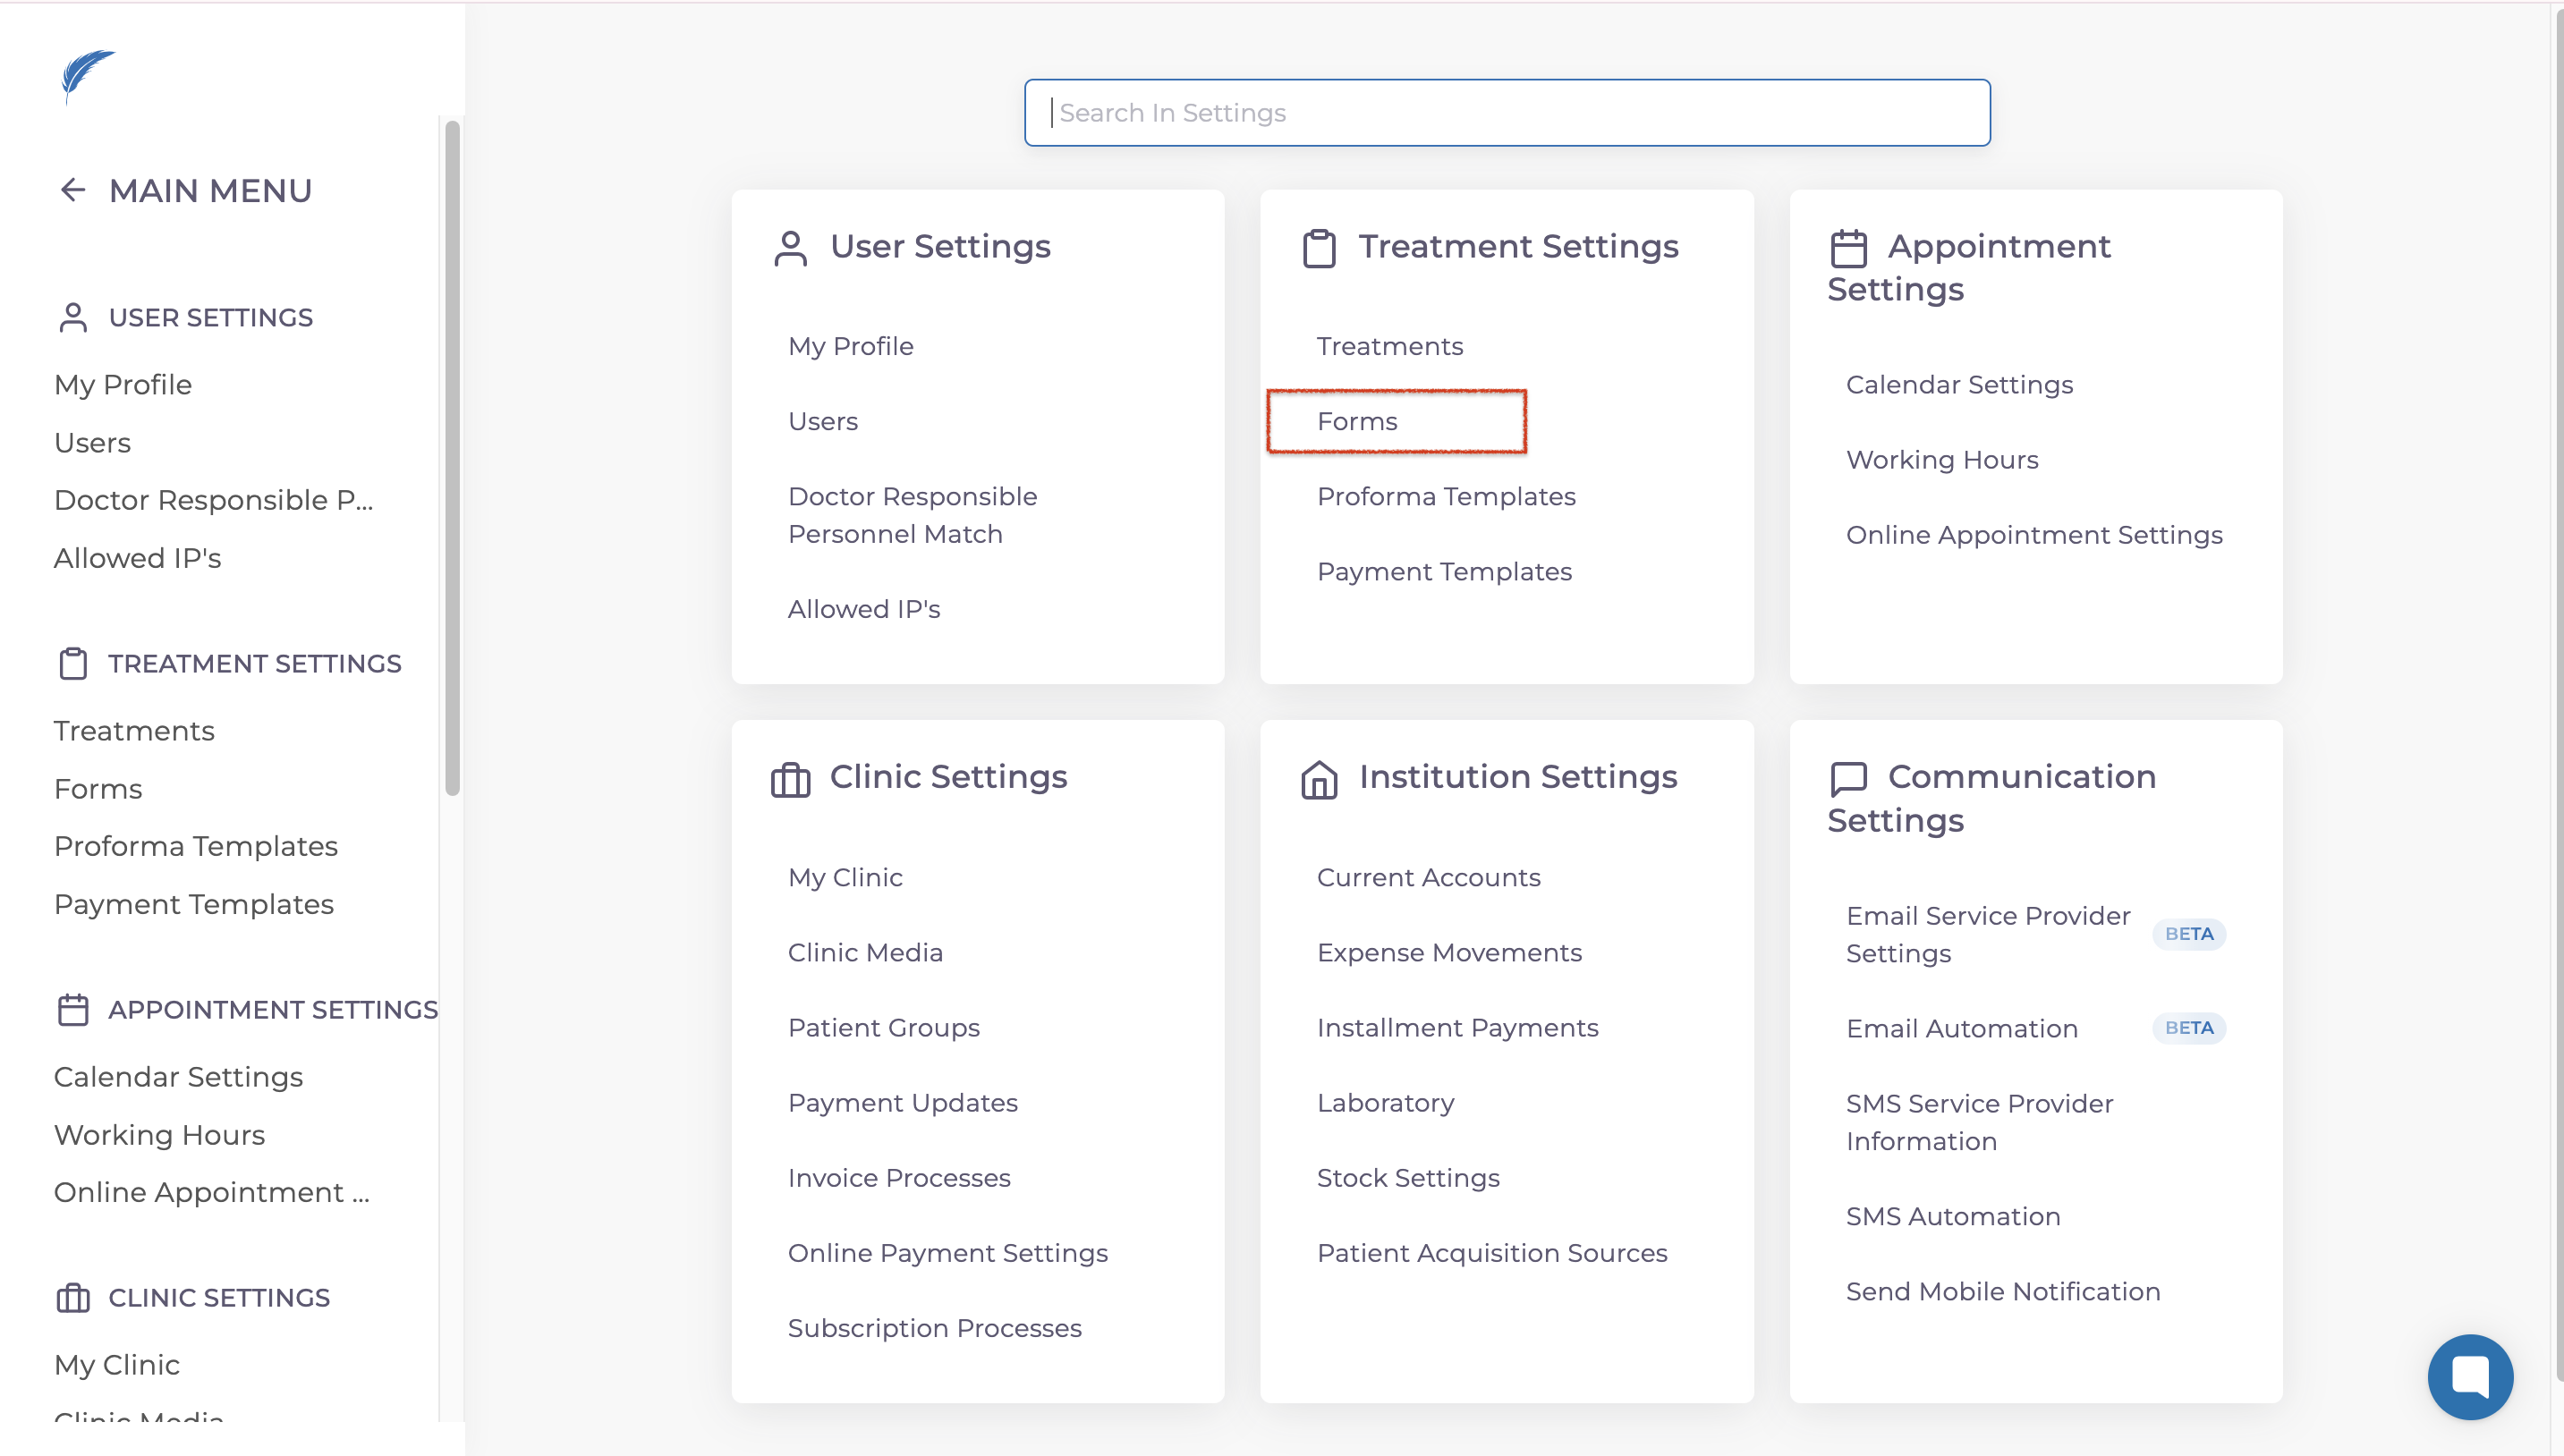Open Patient Acquisition Sources
The image size is (2564, 1456).
click(x=1491, y=1253)
